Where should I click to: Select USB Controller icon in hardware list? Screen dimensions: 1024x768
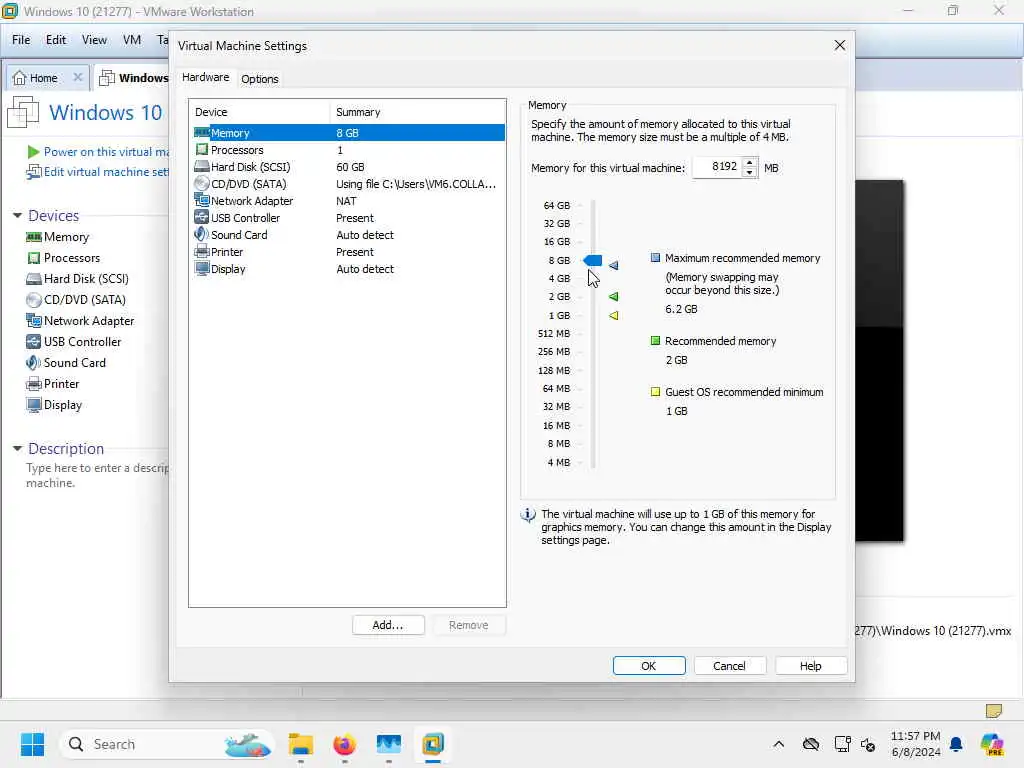coord(202,217)
